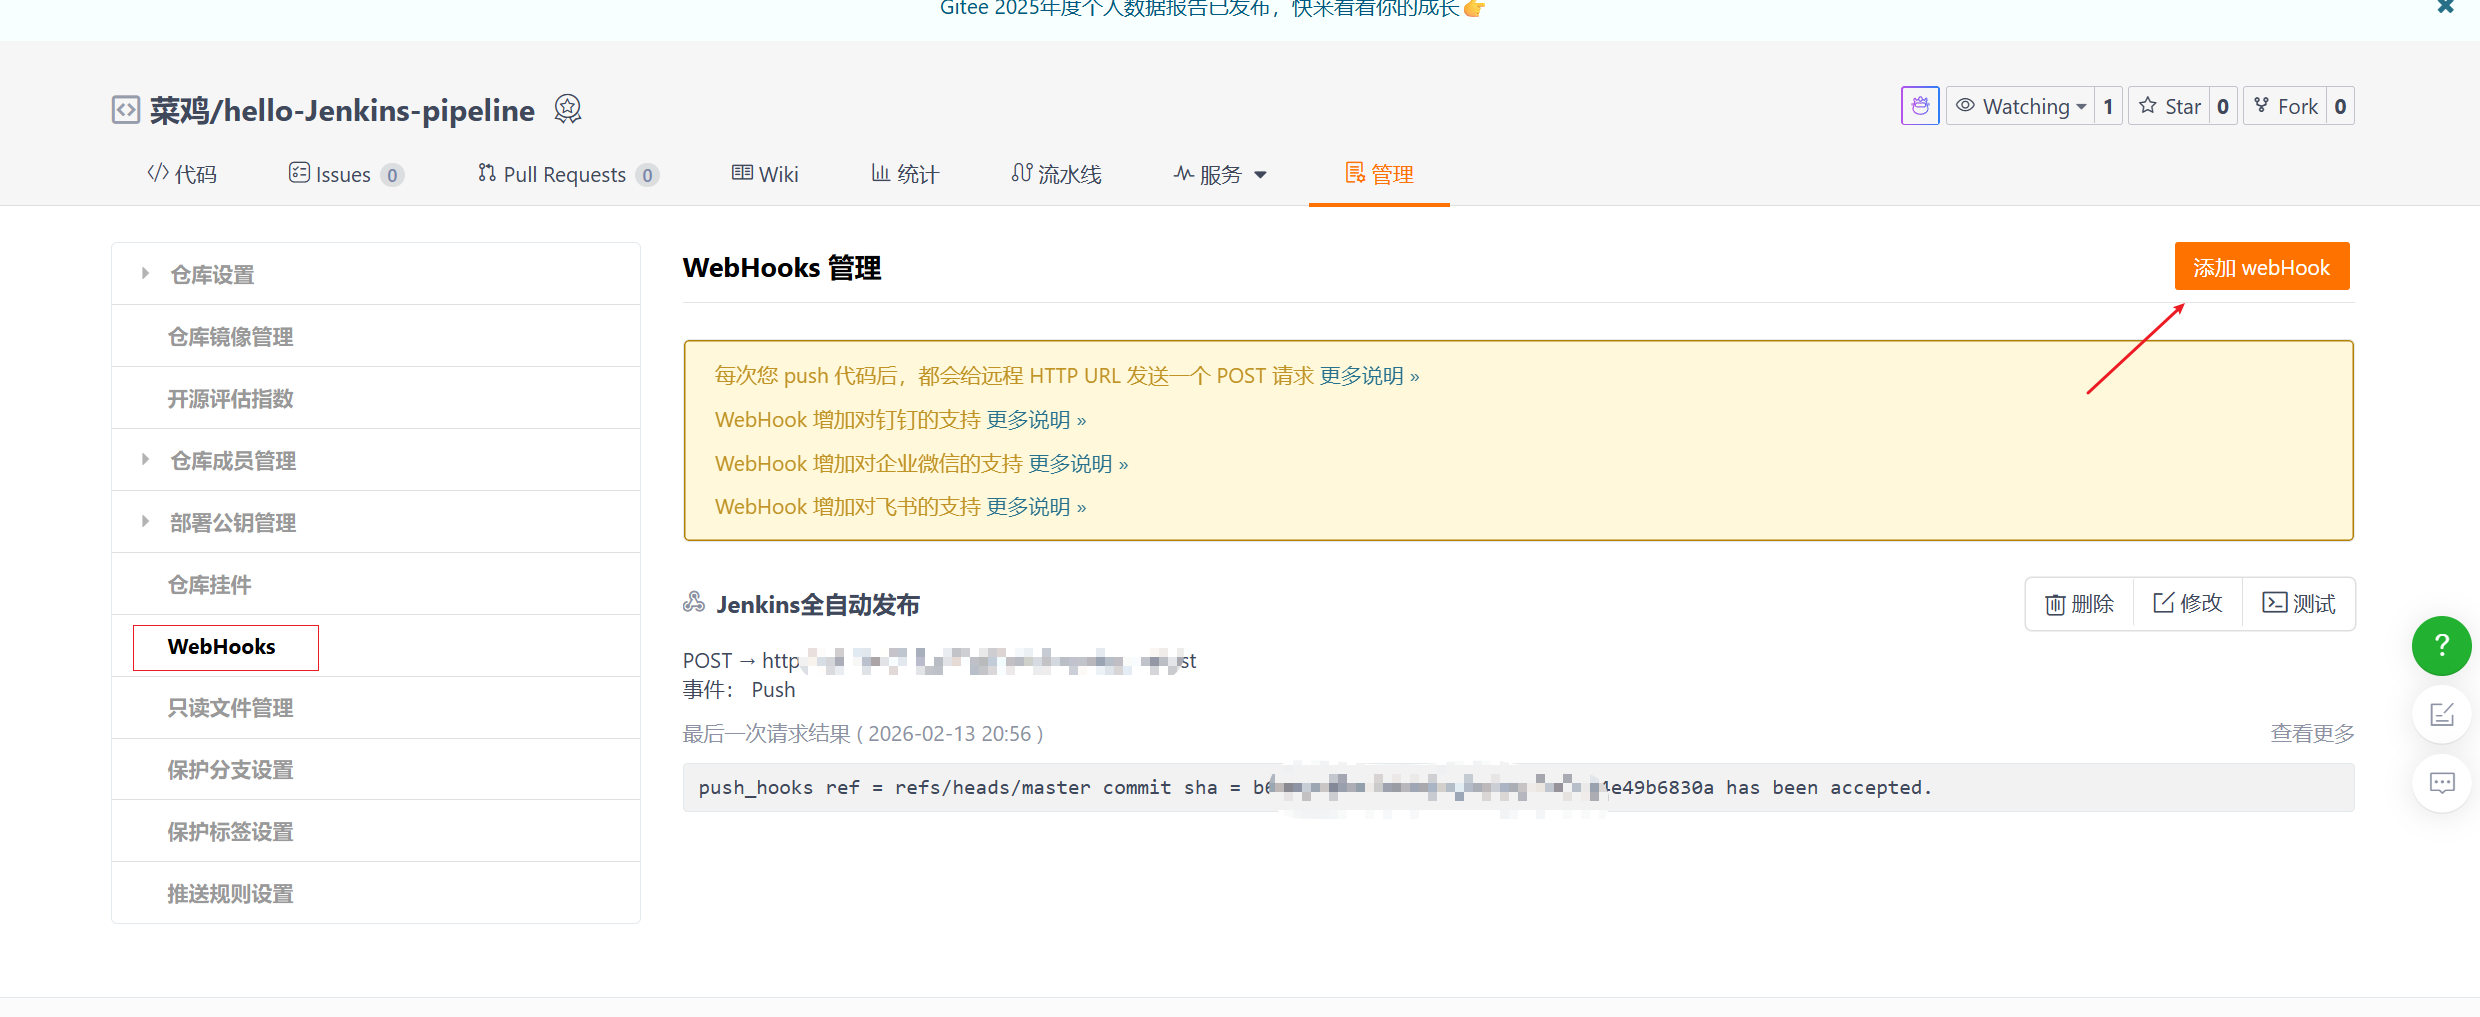Star the repository

click(2170, 106)
